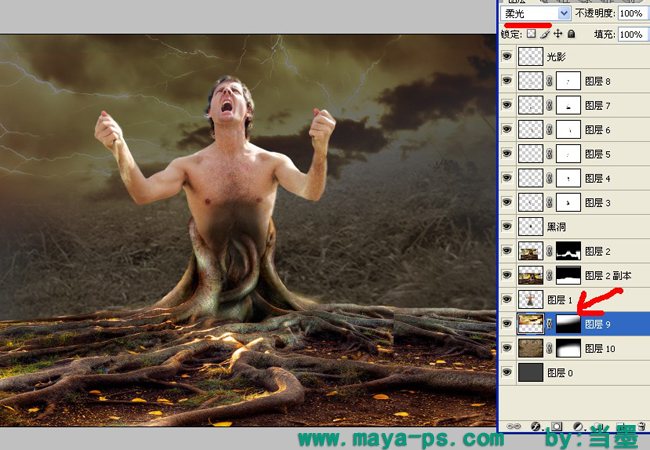Click the 填充 fill value field
This screenshot has height=450, width=650.
(x=633, y=34)
